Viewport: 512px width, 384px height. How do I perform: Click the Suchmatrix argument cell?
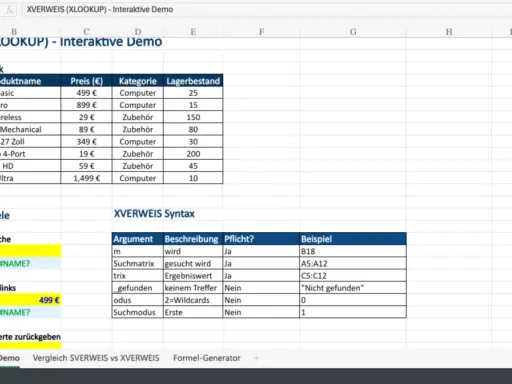[x=138, y=264]
